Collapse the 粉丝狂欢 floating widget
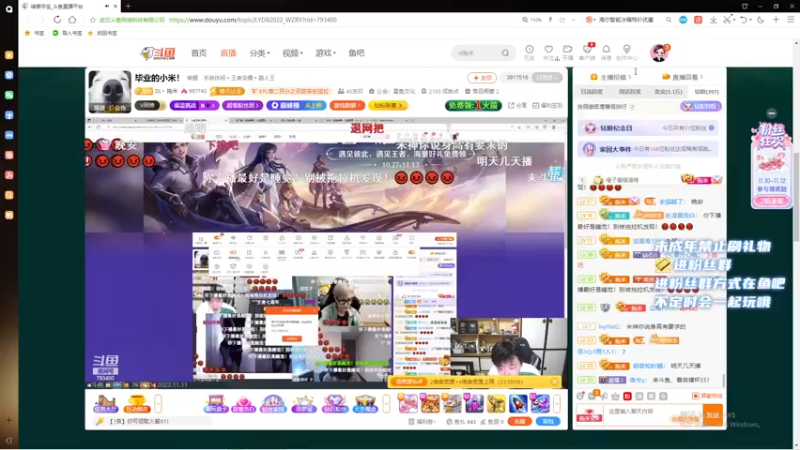Image resolution: width=800 pixels, height=450 pixels. 771,113
